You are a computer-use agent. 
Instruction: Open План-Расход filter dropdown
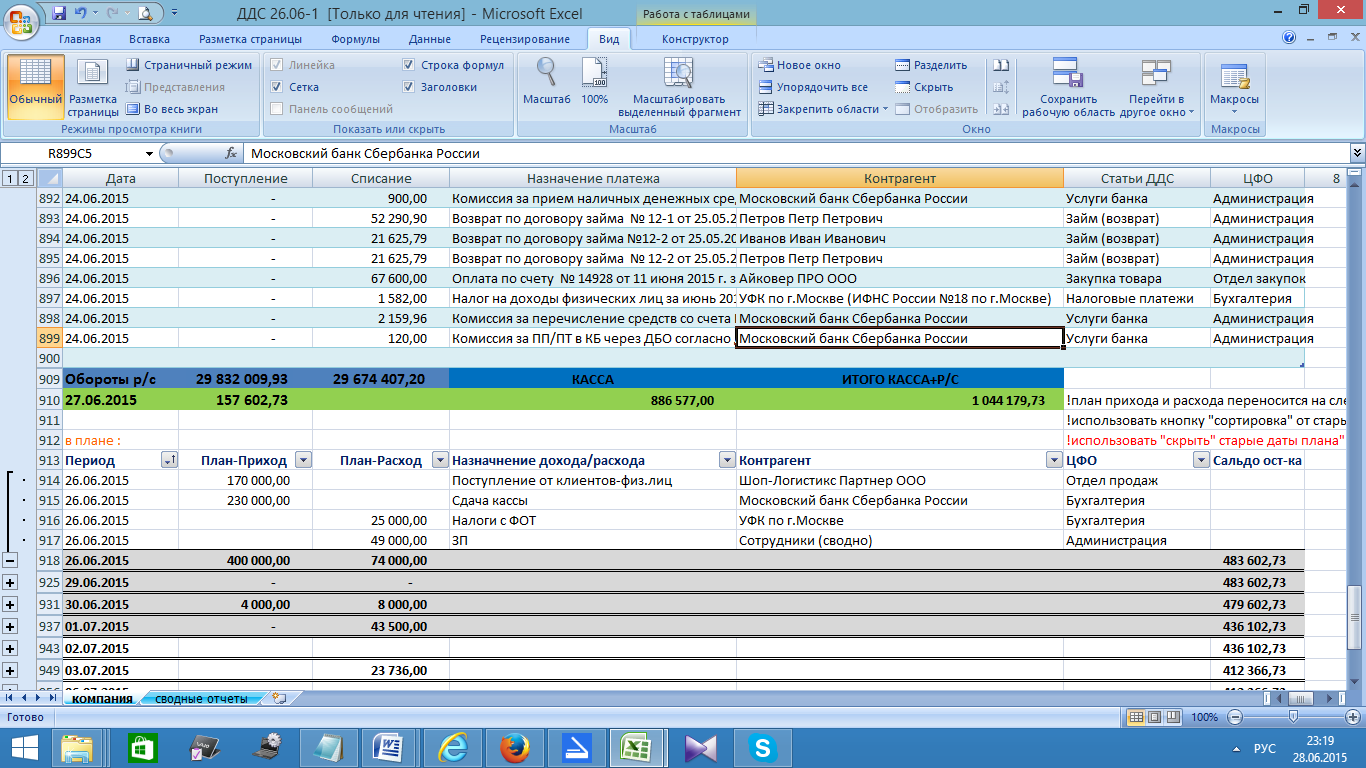tap(439, 460)
